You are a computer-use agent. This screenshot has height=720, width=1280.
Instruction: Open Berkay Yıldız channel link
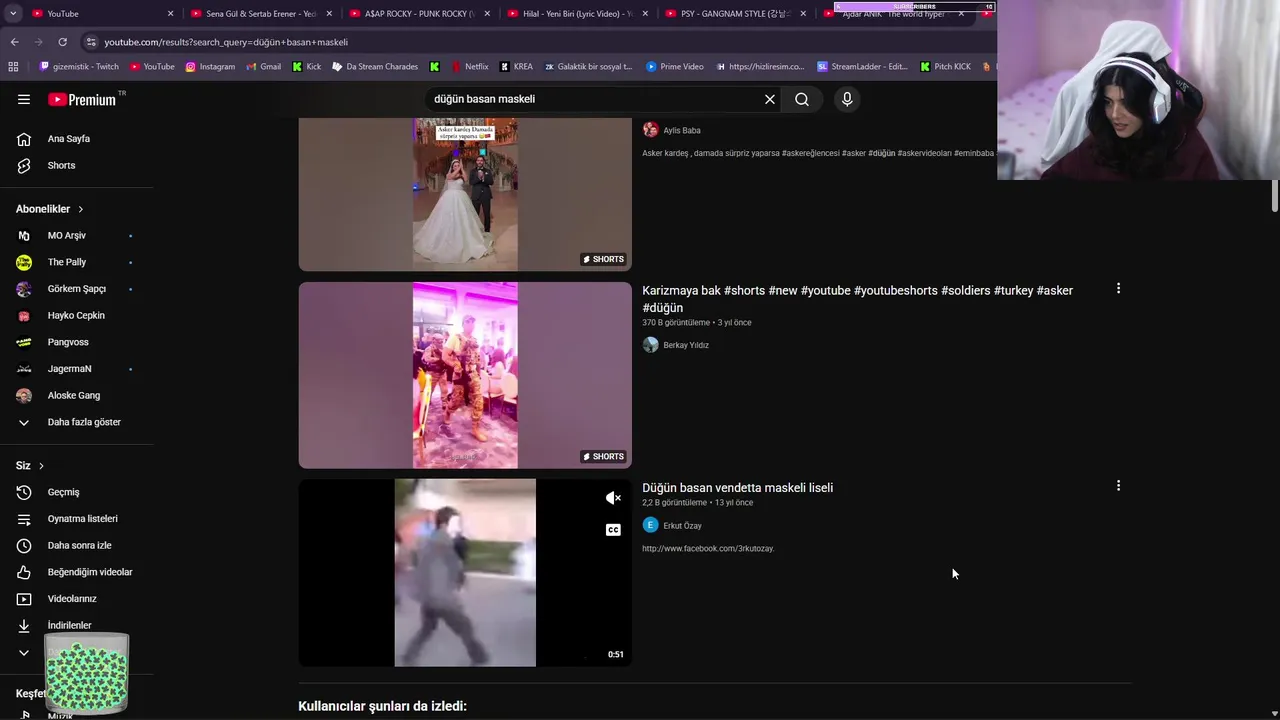(x=686, y=345)
